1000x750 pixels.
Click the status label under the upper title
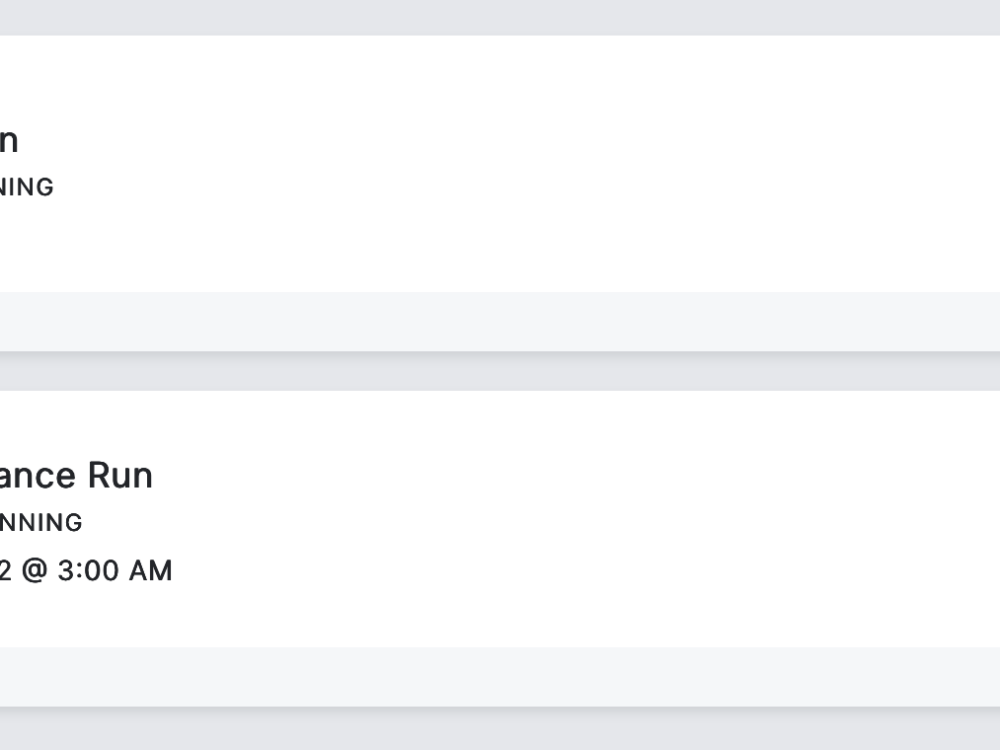tap(26, 187)
